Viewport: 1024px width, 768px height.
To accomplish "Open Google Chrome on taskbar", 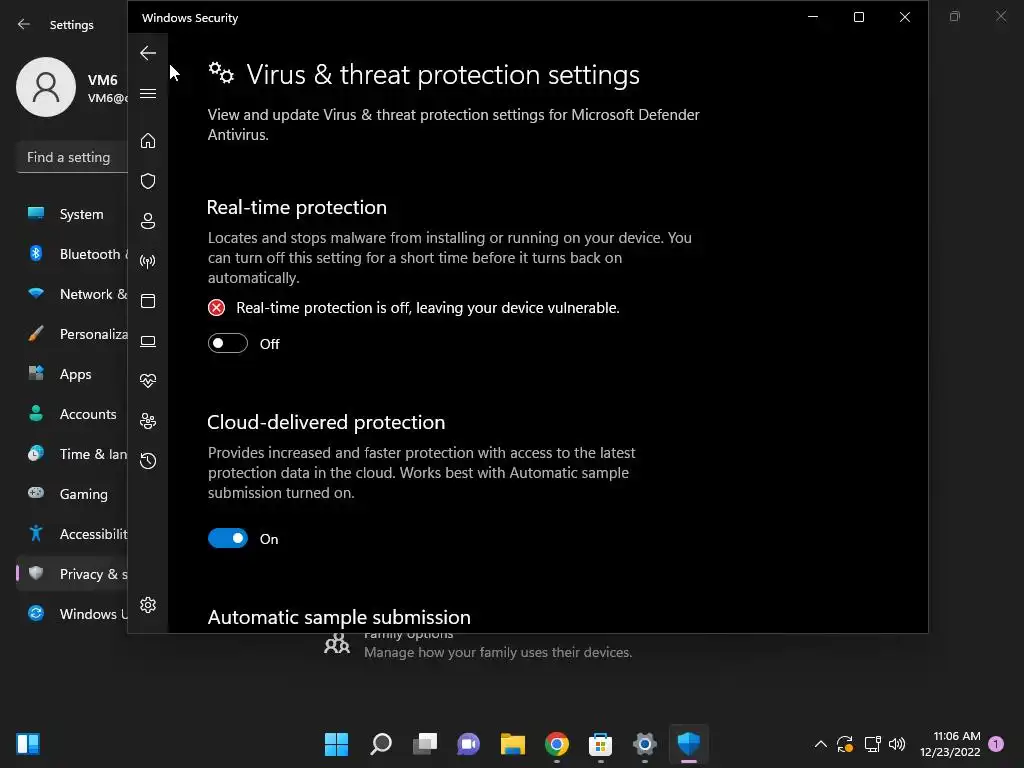I will point(556,744).
